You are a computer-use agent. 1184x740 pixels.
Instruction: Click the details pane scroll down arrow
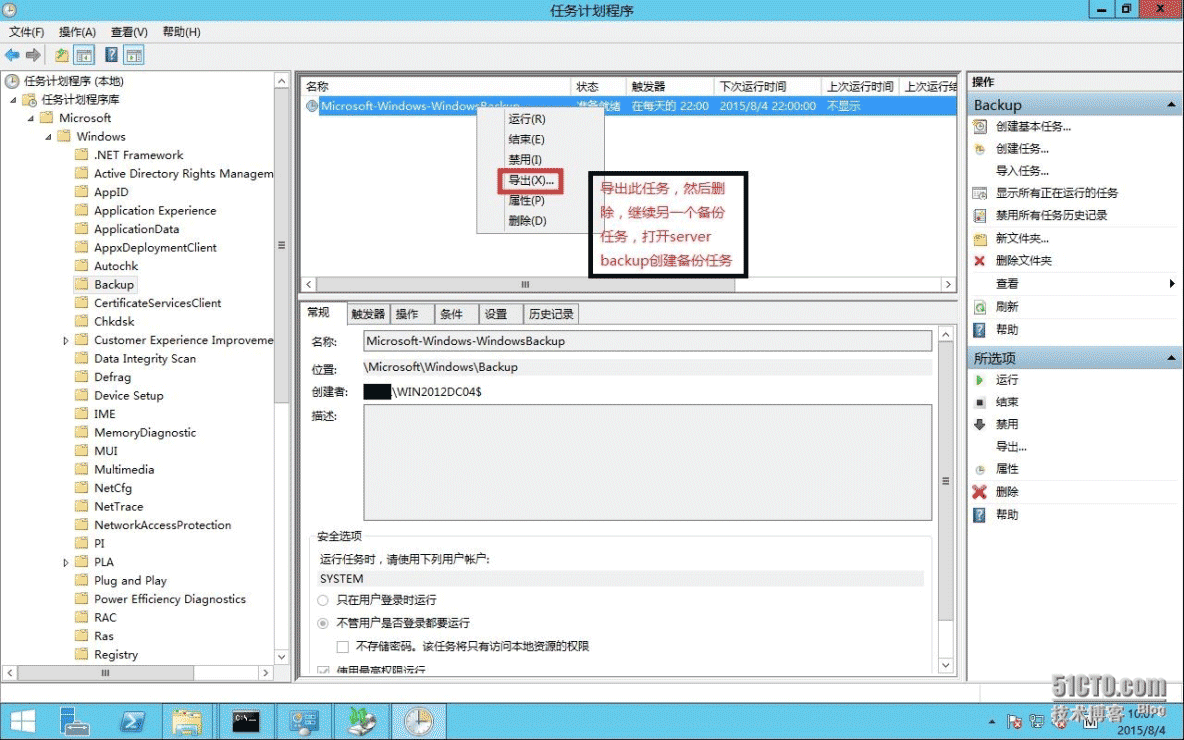point(945,666)
